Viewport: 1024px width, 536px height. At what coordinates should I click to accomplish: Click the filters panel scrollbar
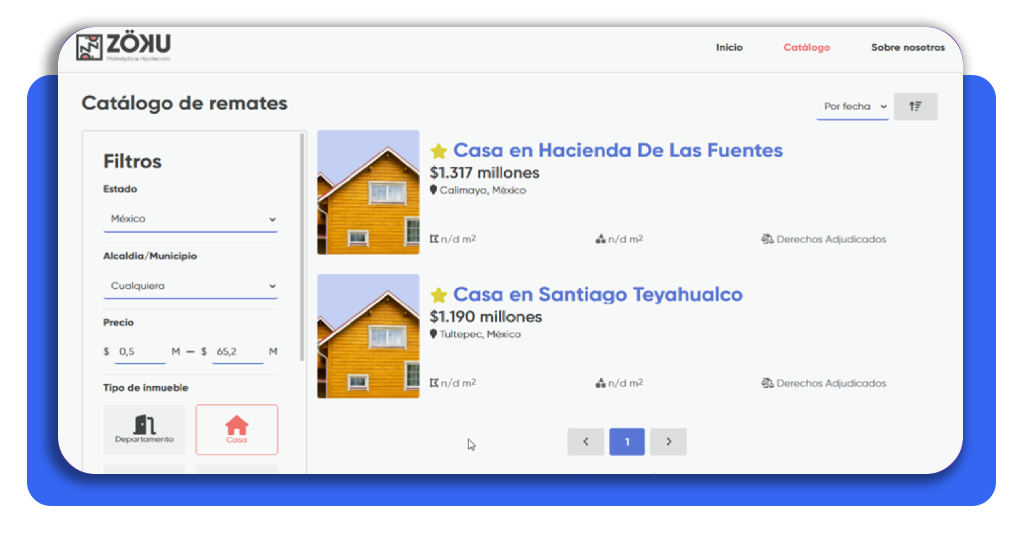[x=302, y=247]
